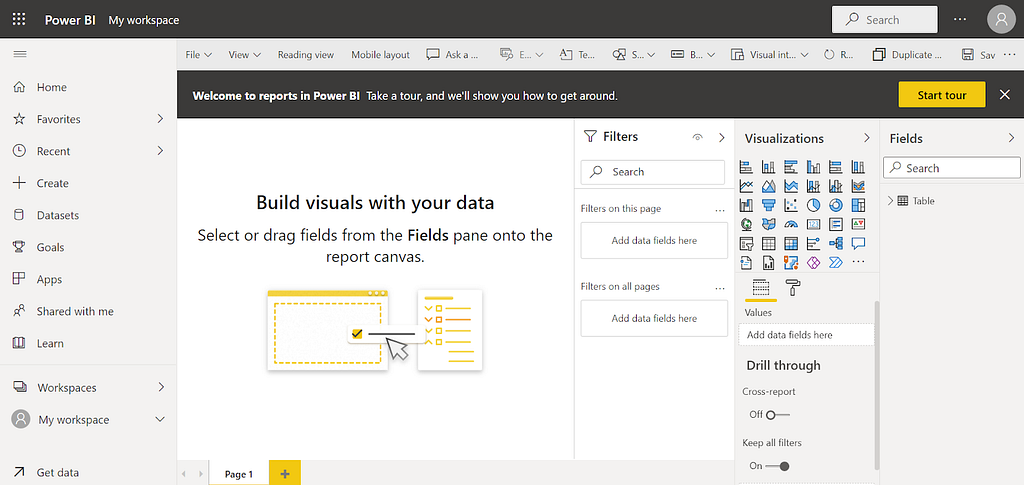Collapse the navigation pane hamburger icon
This screenshot has width=1024, height=485.
[x=20, y=54]
